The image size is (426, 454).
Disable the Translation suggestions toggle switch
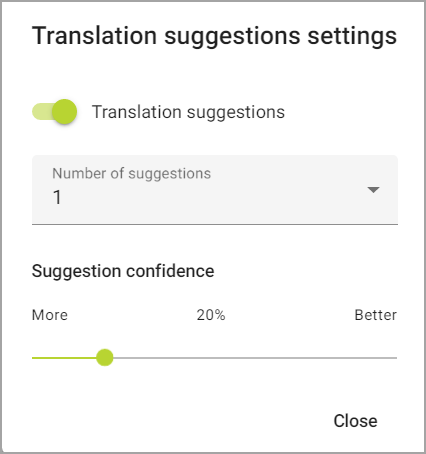pyautogui.click(x=55, y=112)
